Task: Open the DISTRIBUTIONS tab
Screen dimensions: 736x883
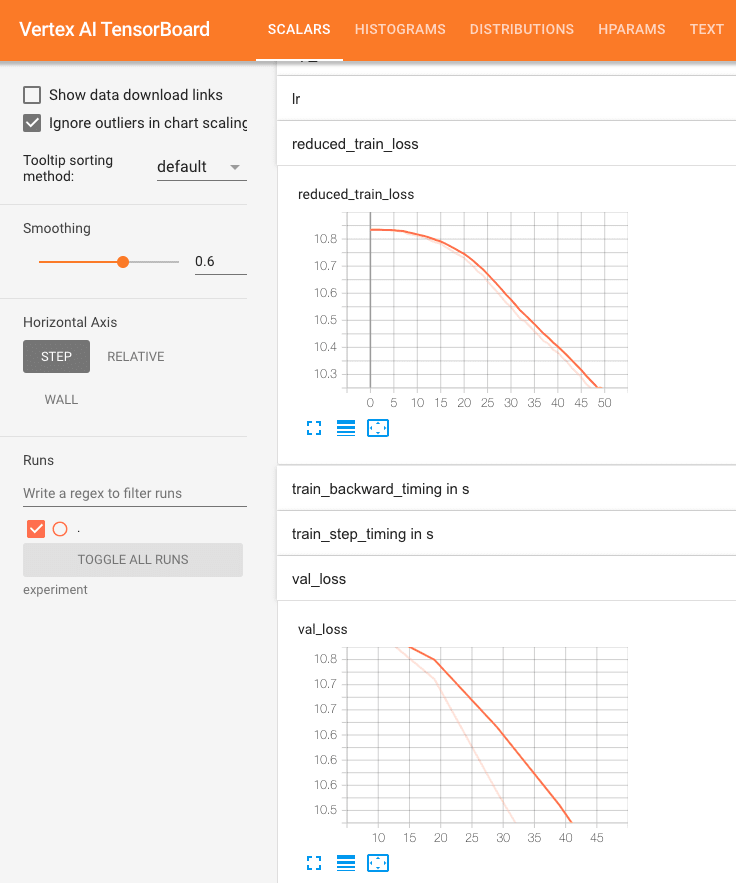Action: point(522,29)
